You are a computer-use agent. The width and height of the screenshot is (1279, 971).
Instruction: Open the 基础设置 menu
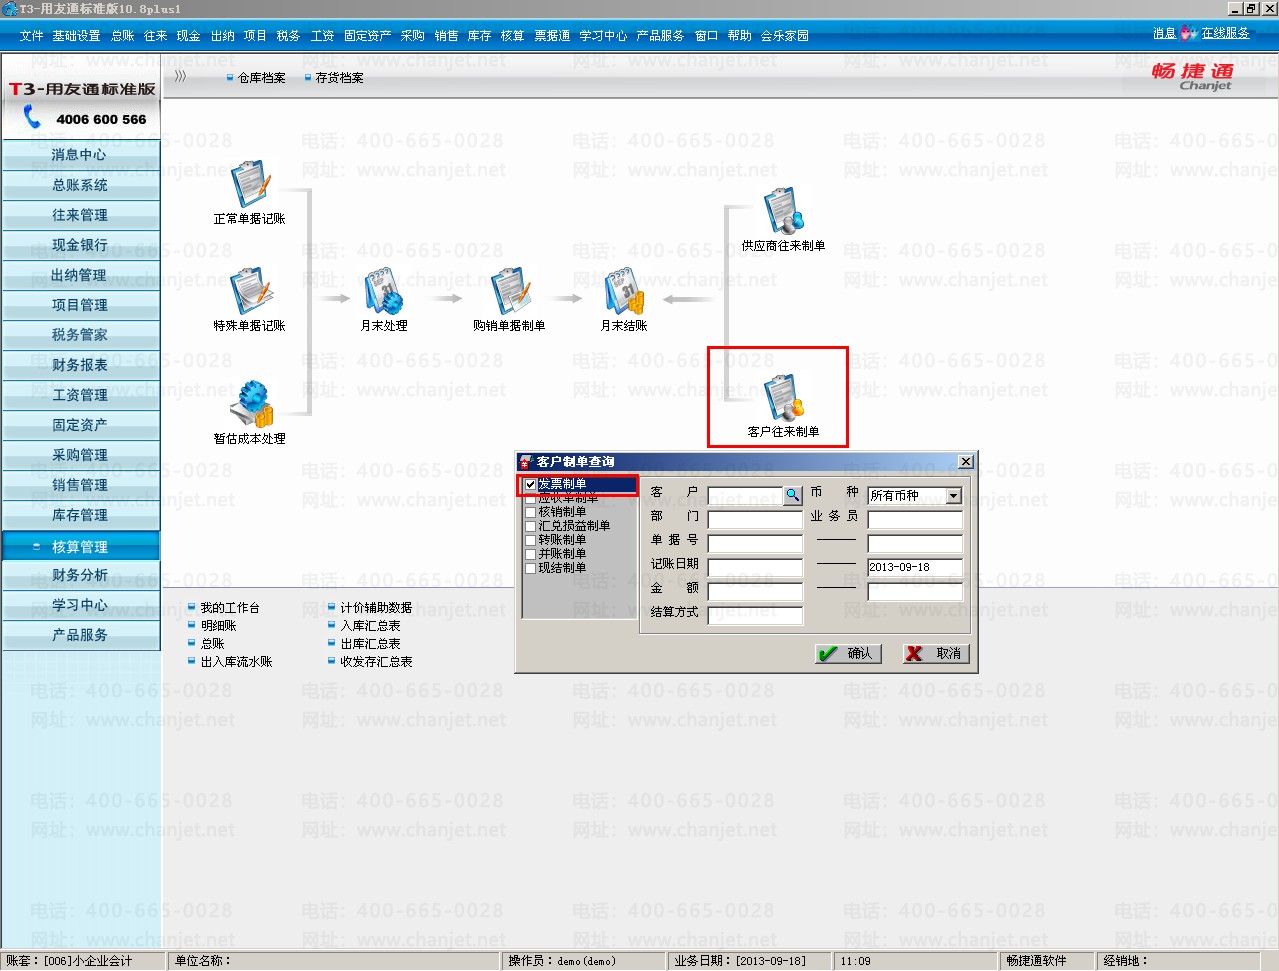[x=76, y=35]
